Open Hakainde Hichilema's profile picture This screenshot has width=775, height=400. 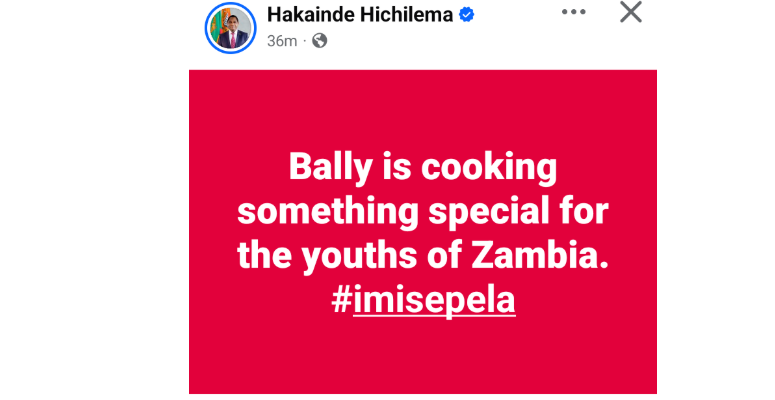231,26
